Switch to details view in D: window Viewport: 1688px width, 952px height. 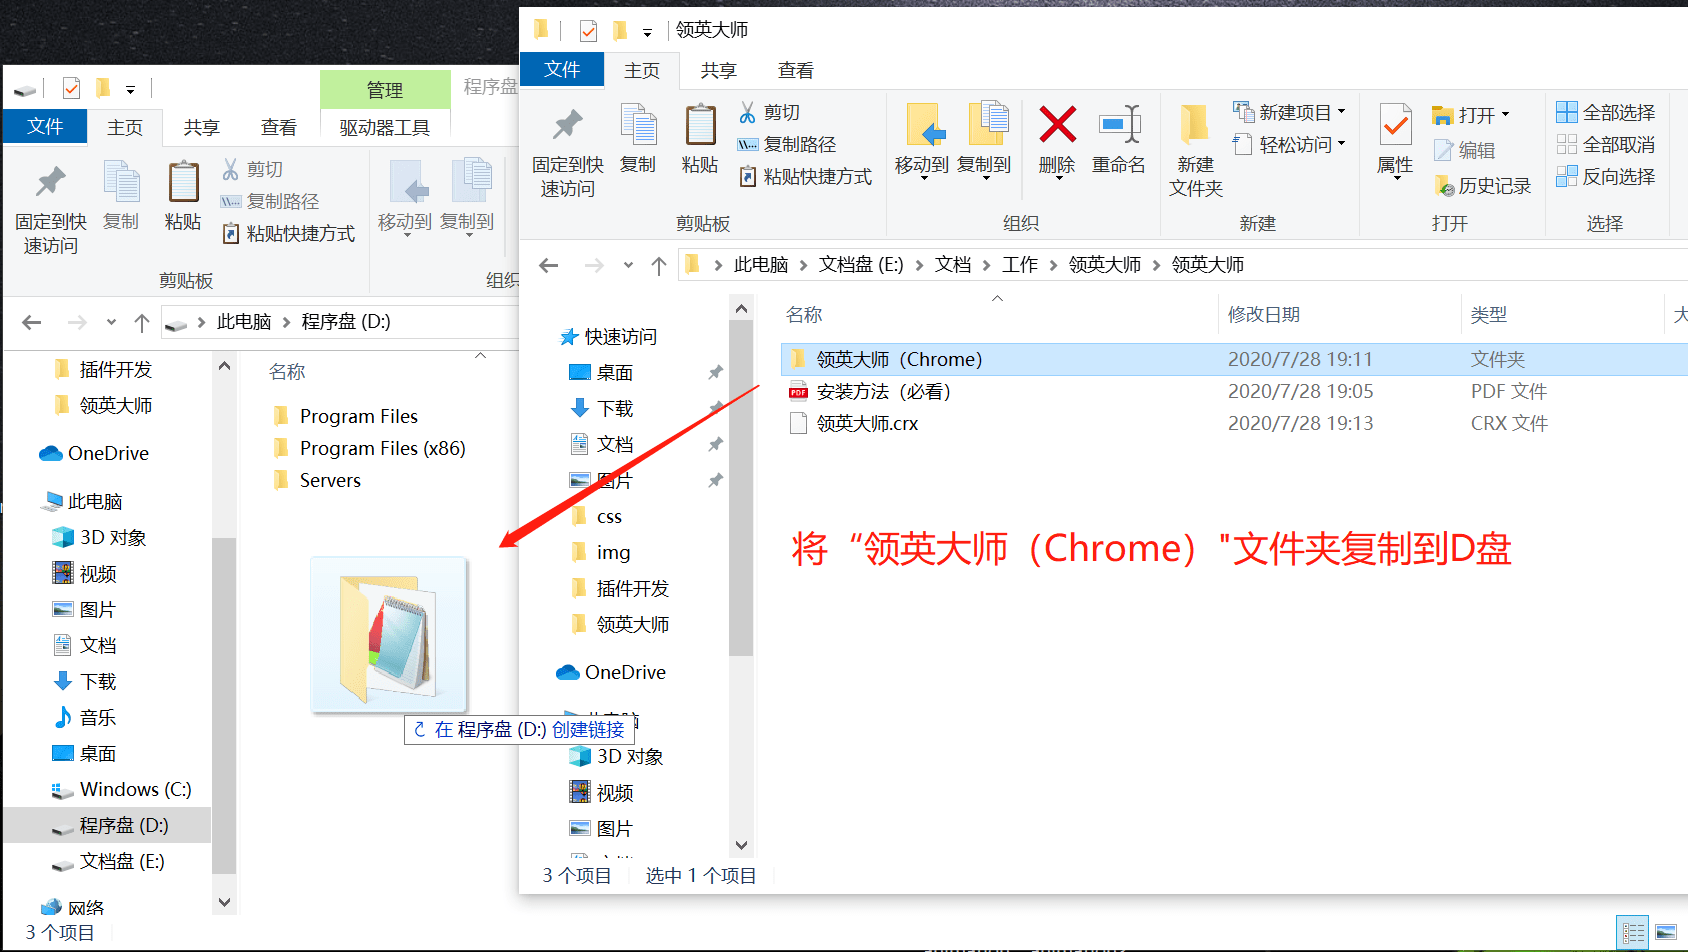pyautogui.click(x=1633, y=933)
